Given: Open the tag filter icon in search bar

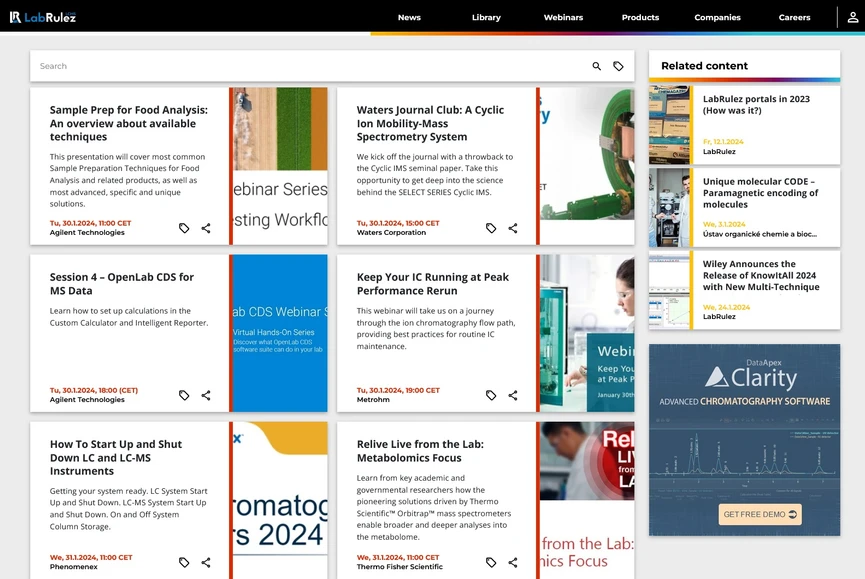Looking at the screenshot, I should click(x=618, y=66).
